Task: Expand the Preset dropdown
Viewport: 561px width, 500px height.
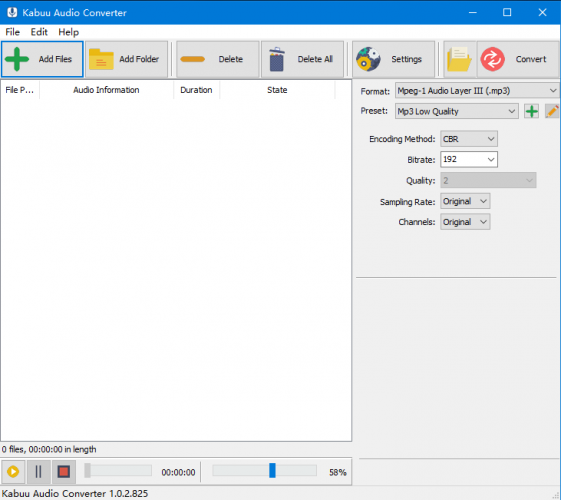Action: [457, 111]
